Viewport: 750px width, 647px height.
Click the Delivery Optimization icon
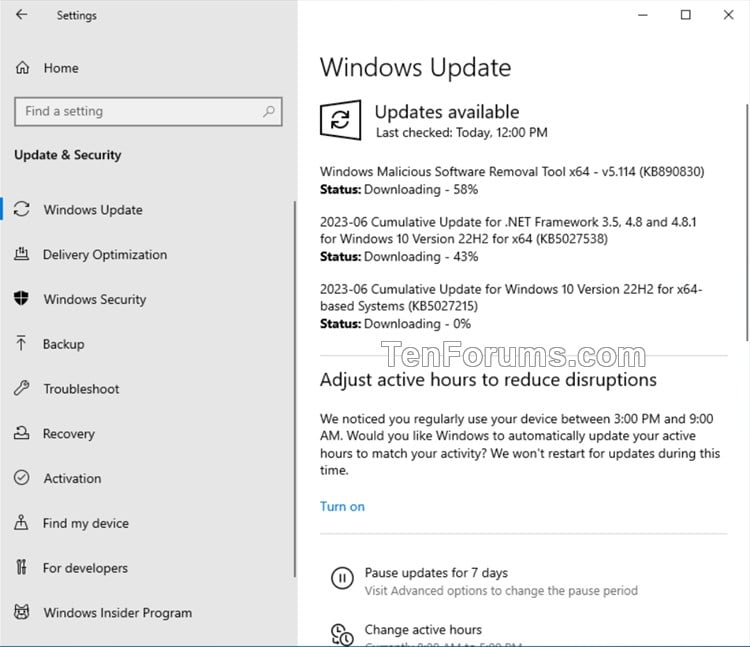tap(22, 254)
